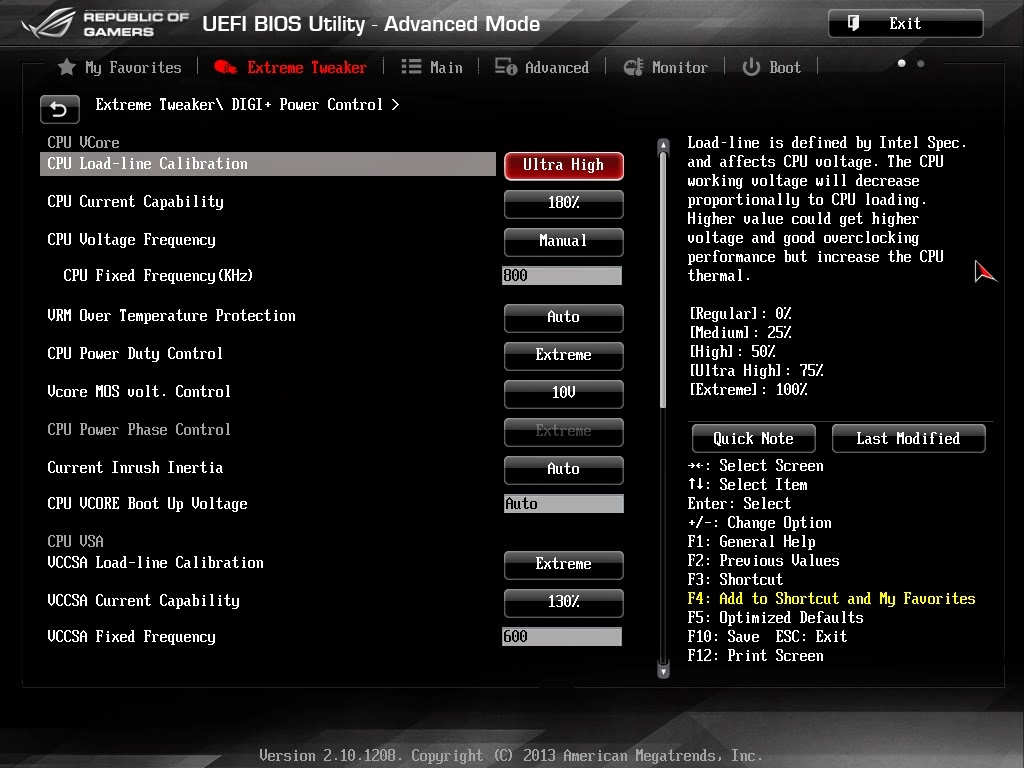1024x768 pixels.
Task: Open the My Favorites tab
Action: [x=120, y=67]
